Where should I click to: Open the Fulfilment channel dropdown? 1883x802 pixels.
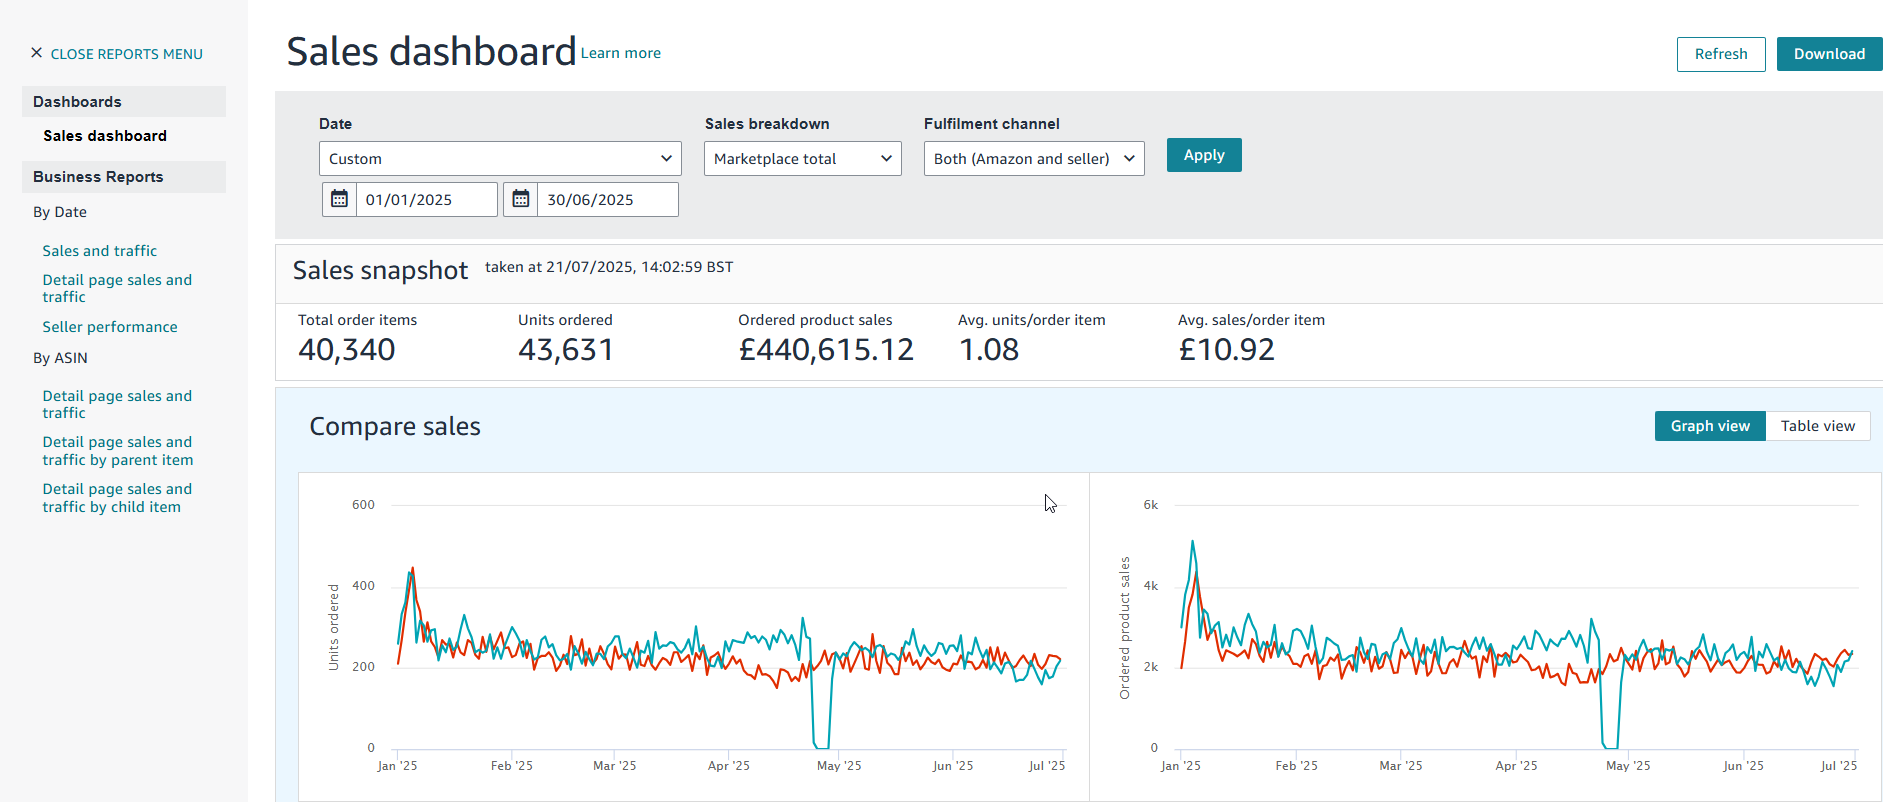pyautogui.click(x=1033, y=159)
